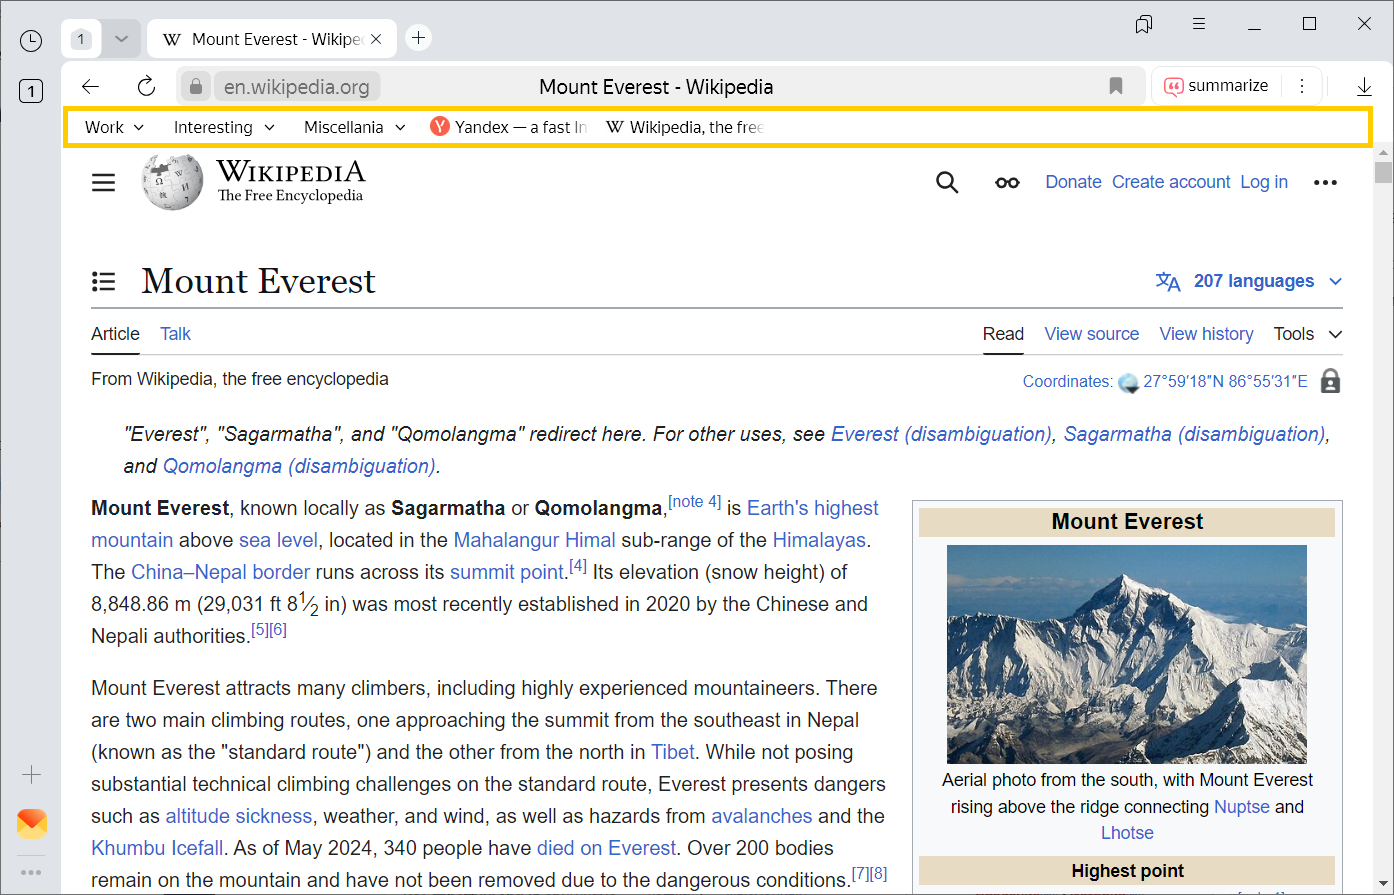1394x895 pixels.
Task: Open the Mount Everest aerial photo
Action: pyautogui.click(x=1126, y=654)
